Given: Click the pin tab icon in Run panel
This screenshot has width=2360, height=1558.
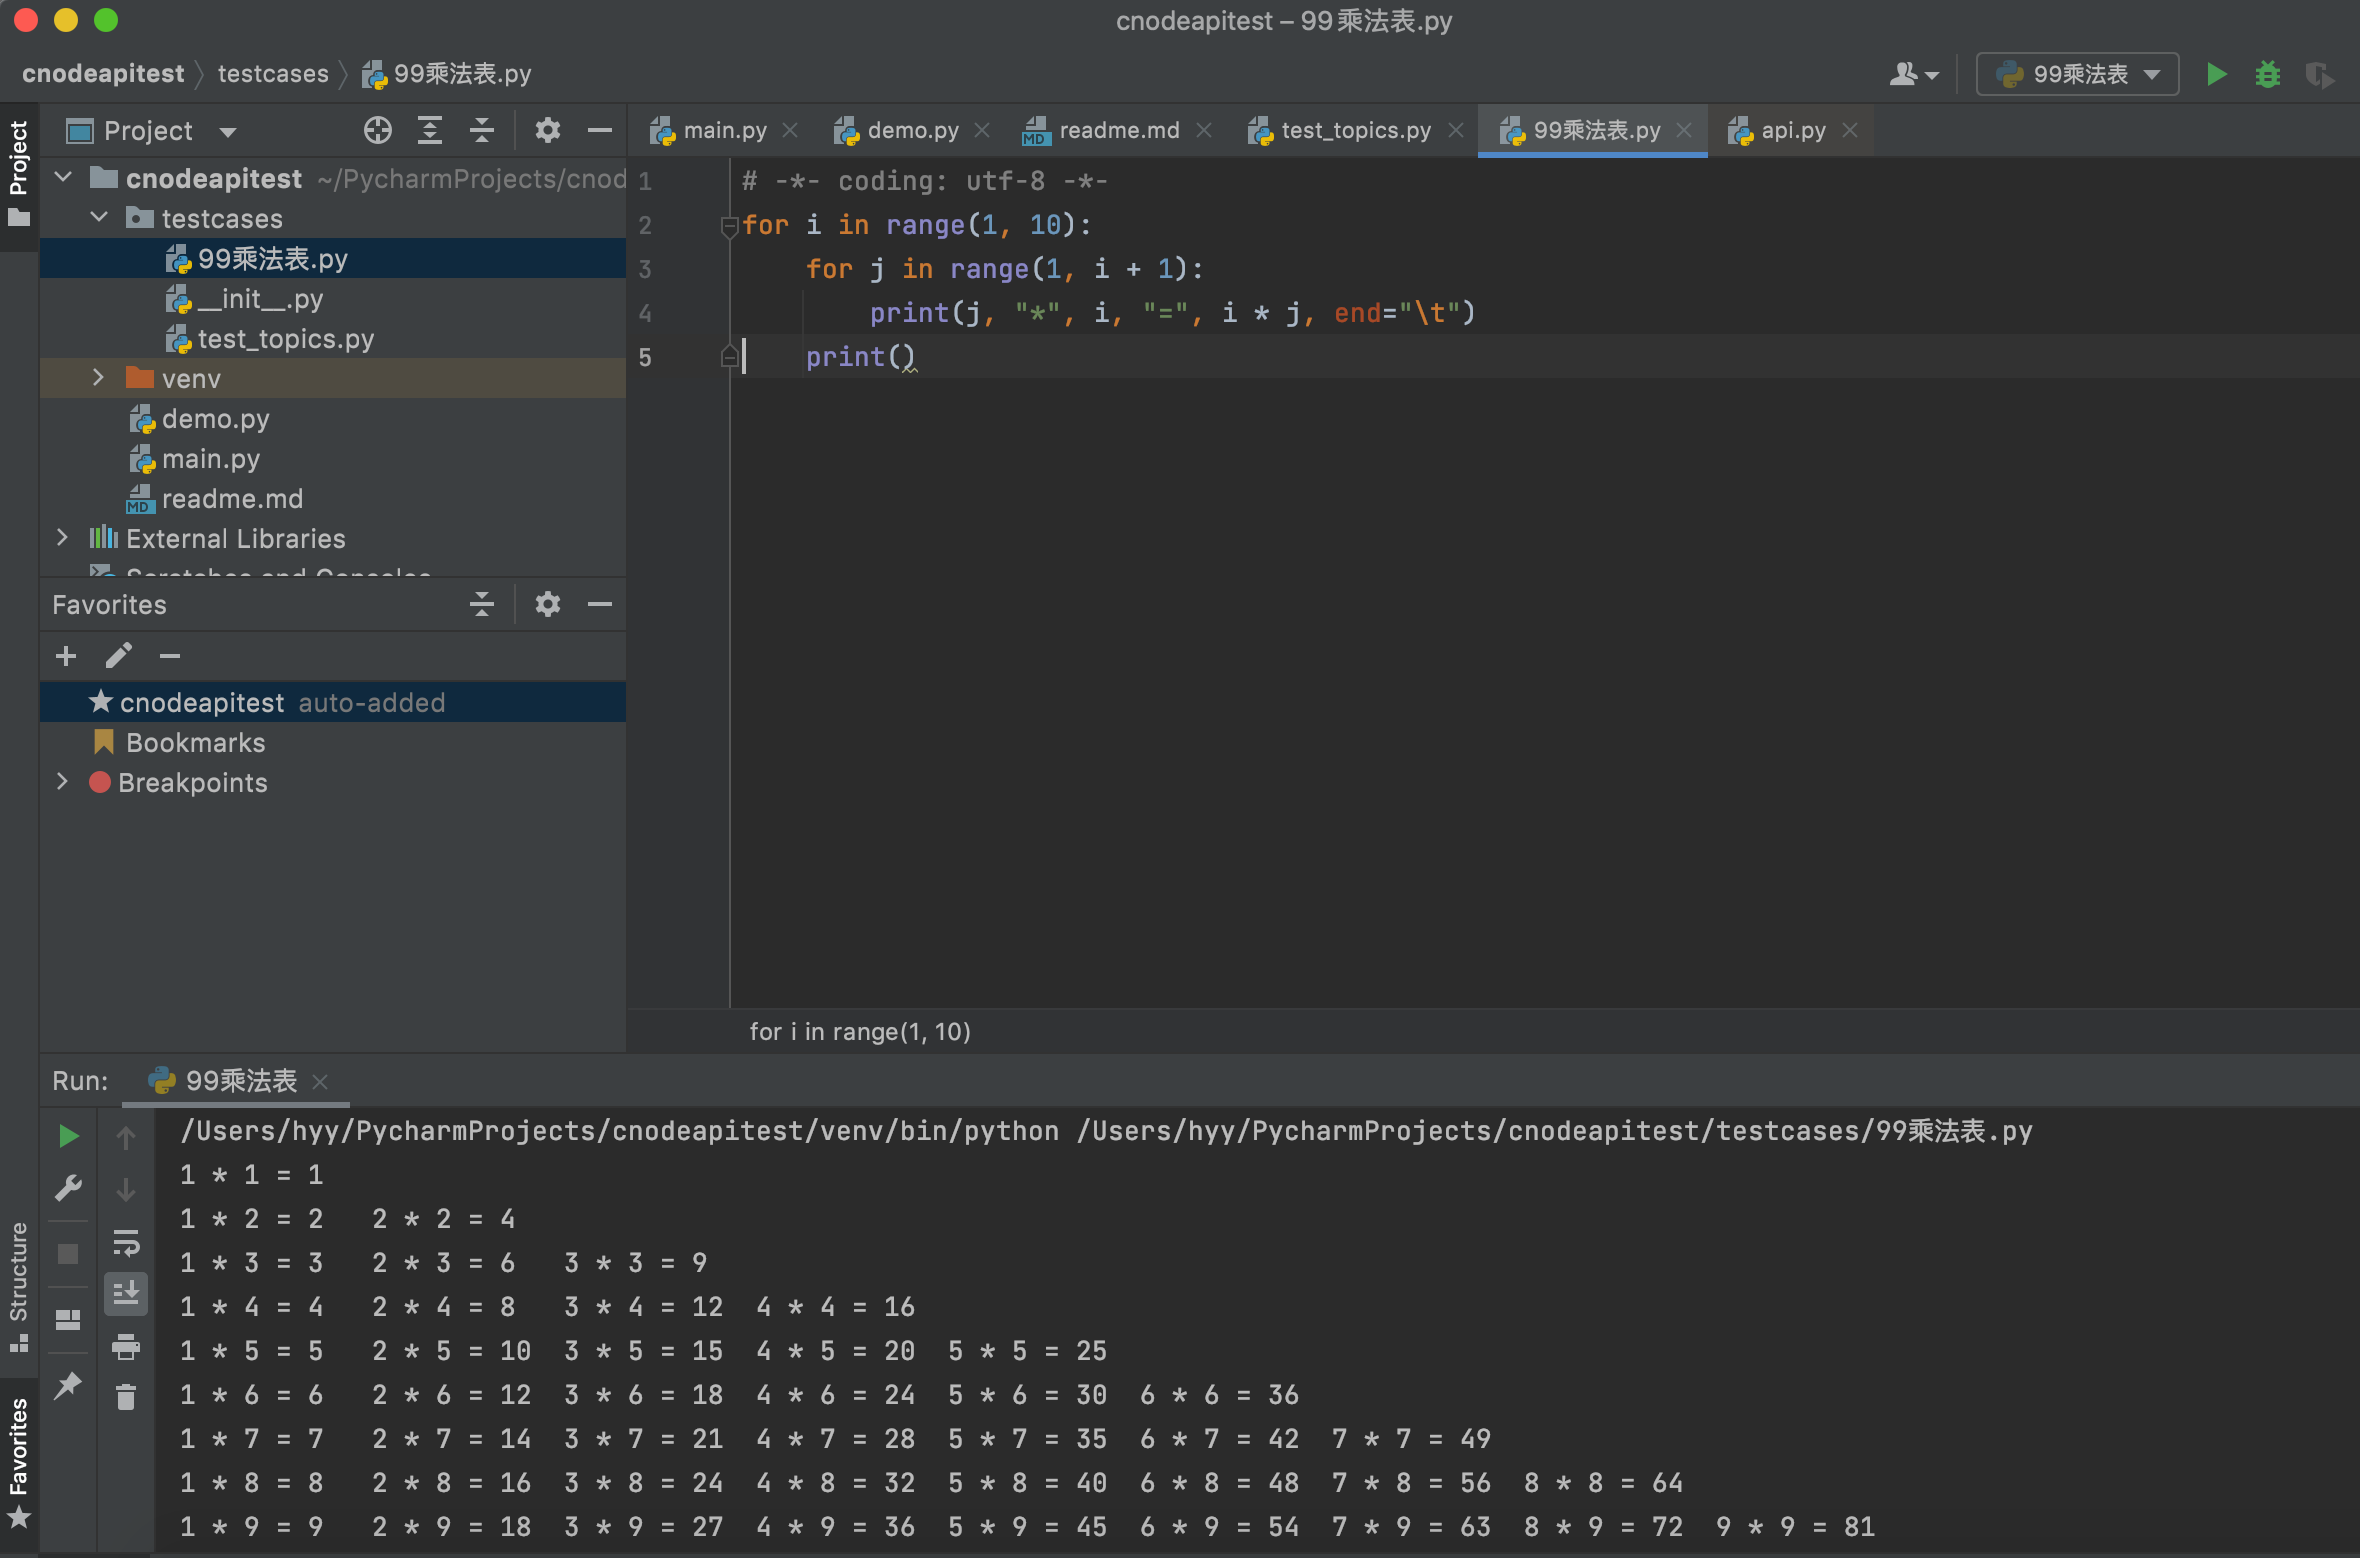Looking at the screenshot, I should pos(68,1385).
